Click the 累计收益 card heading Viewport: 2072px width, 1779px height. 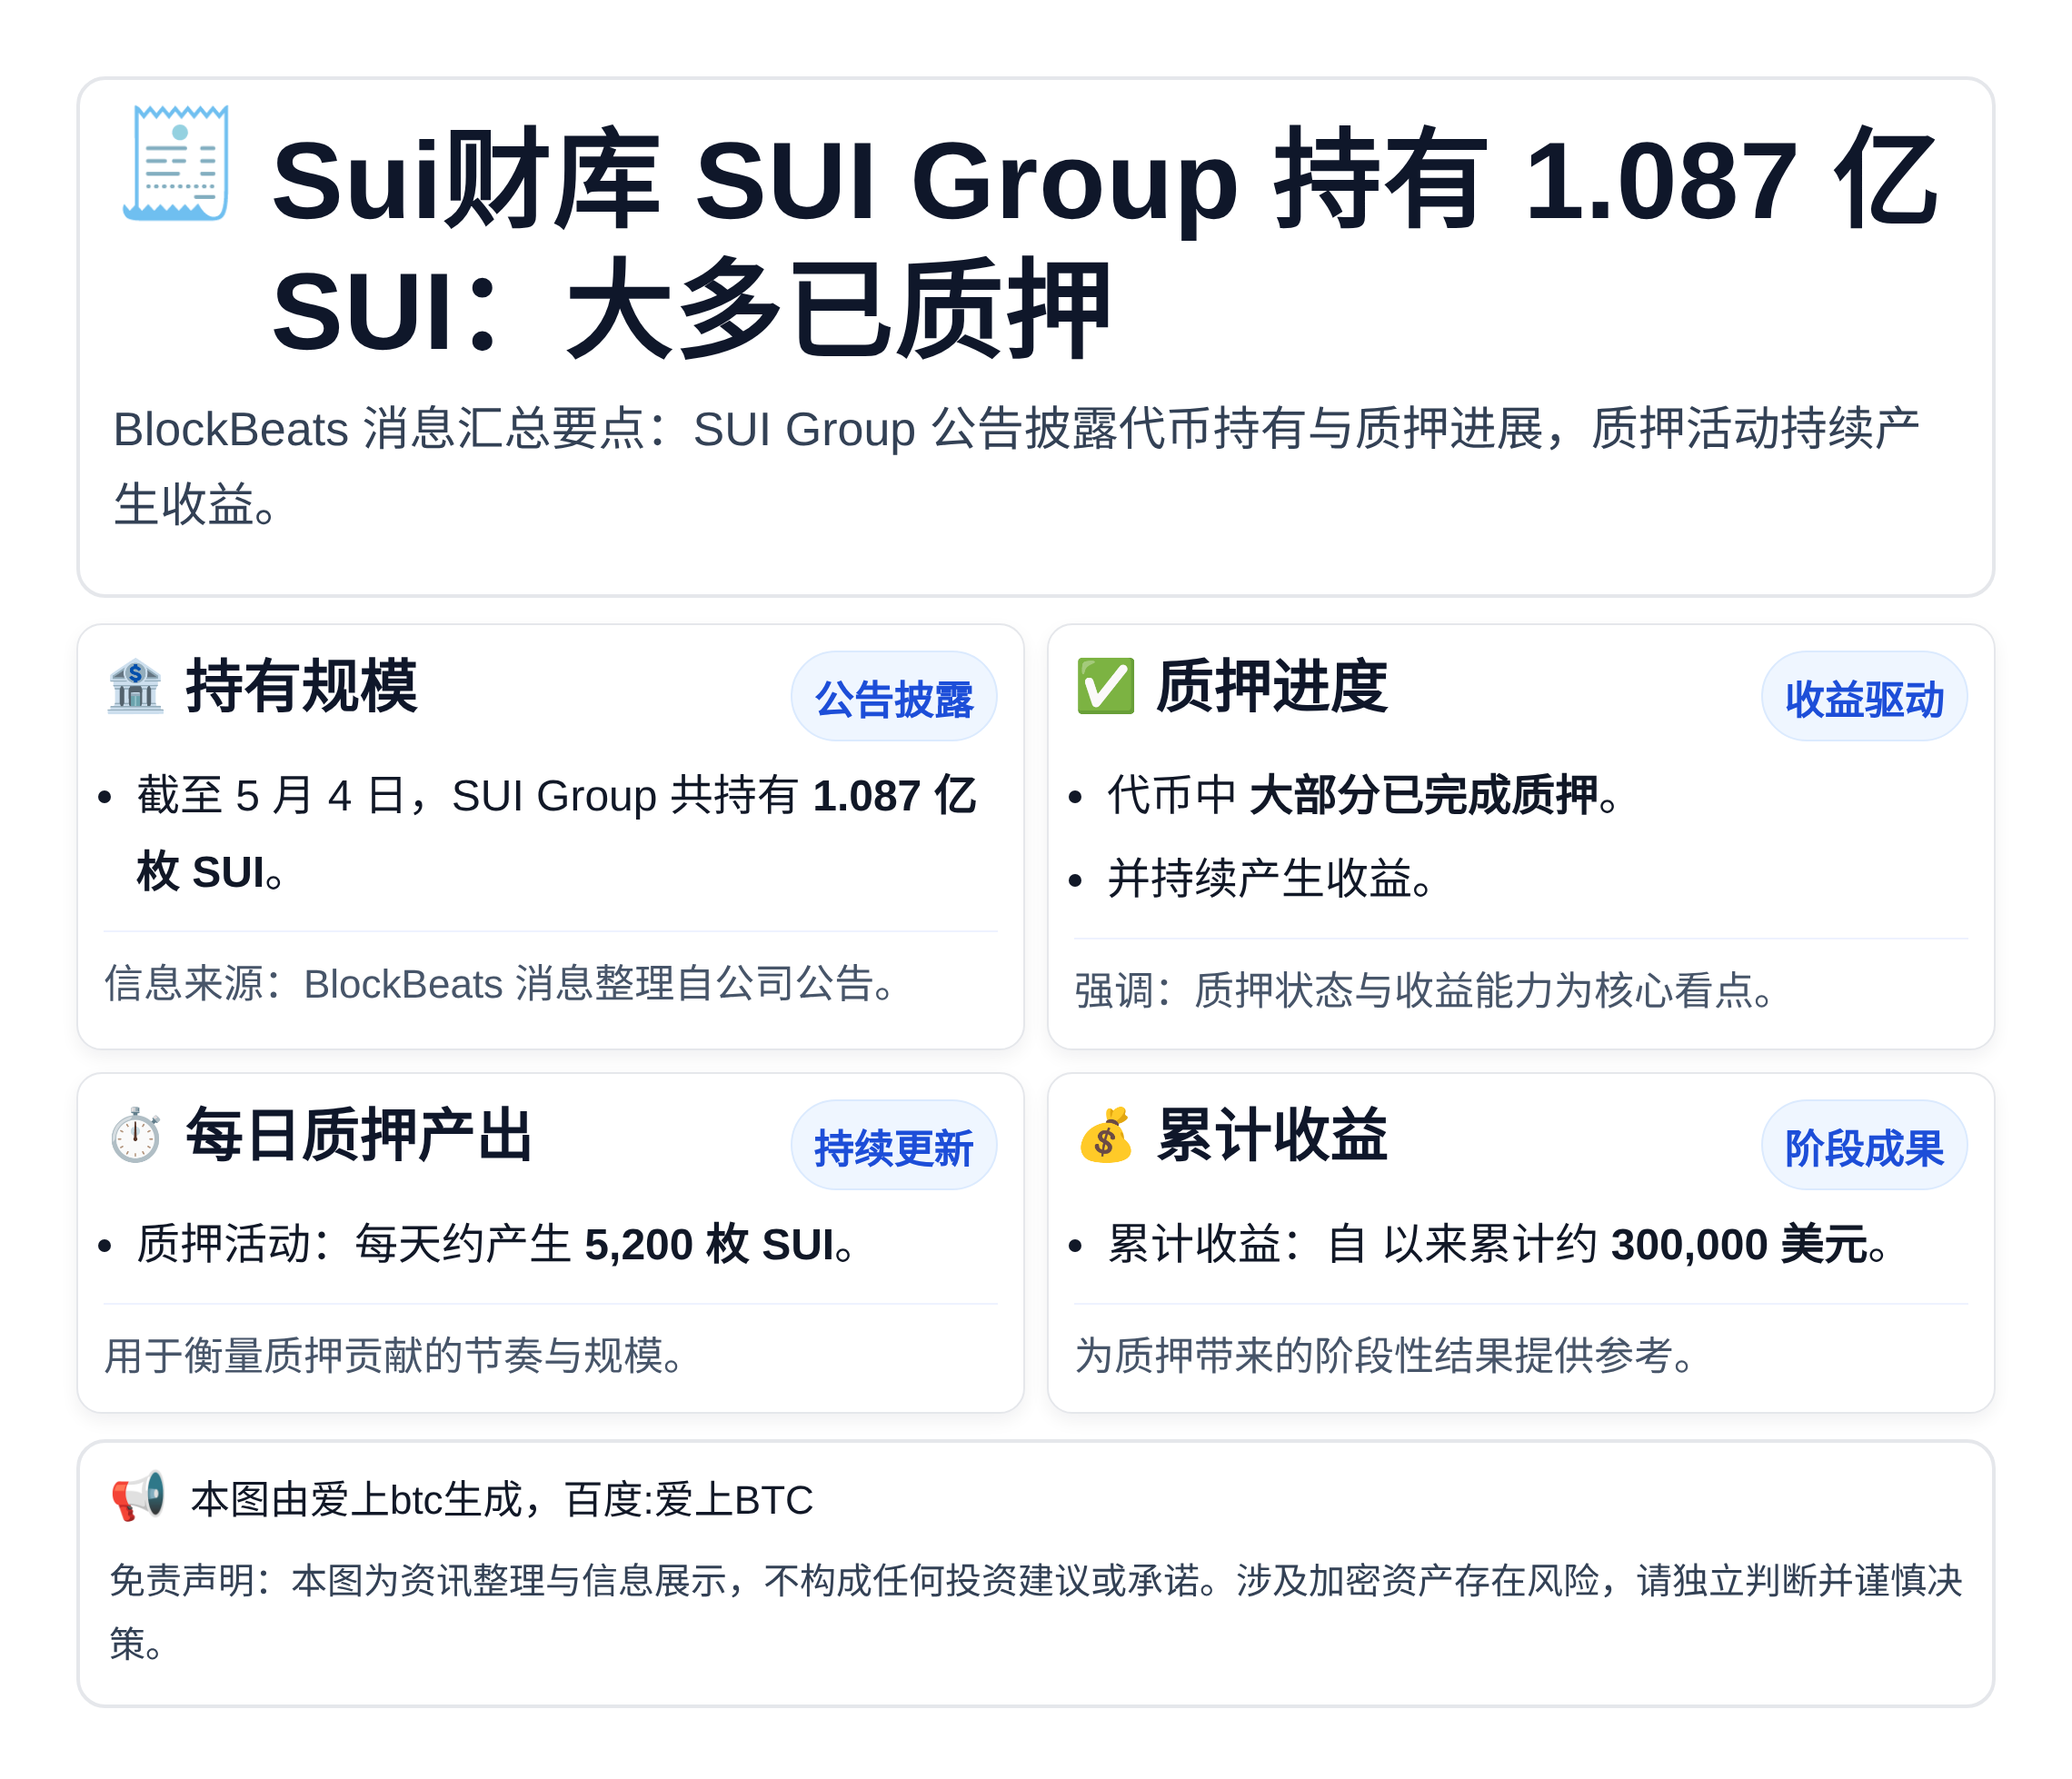point(1271,1135)
